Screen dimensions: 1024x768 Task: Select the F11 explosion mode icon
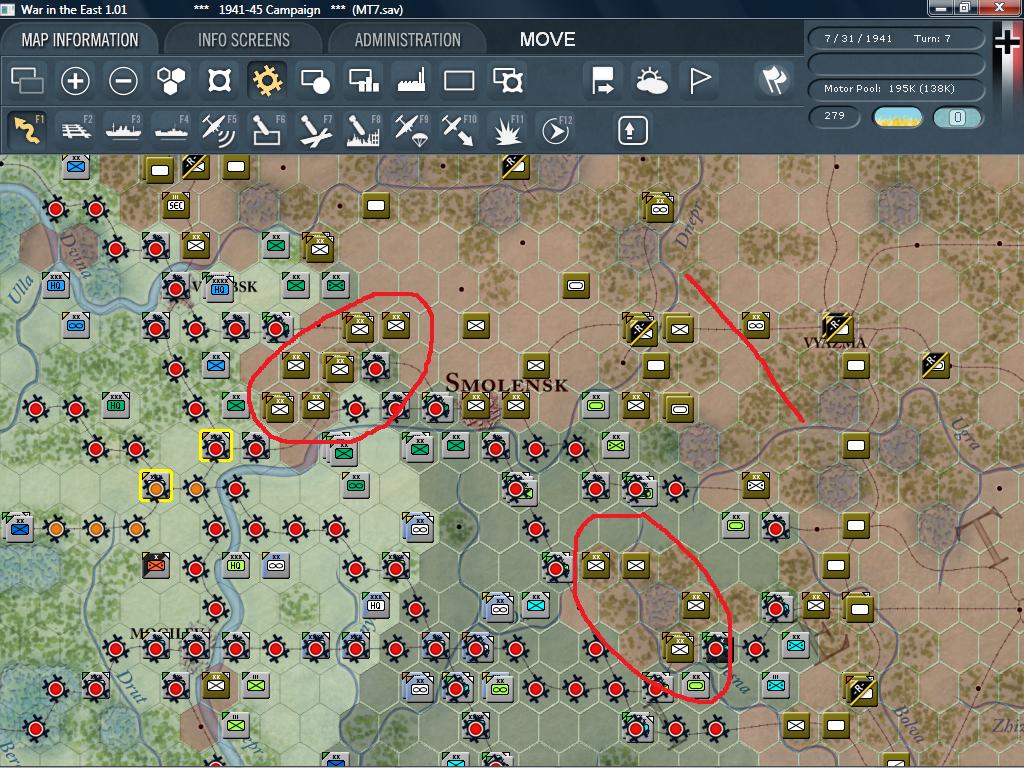click(x=507, y=130)
